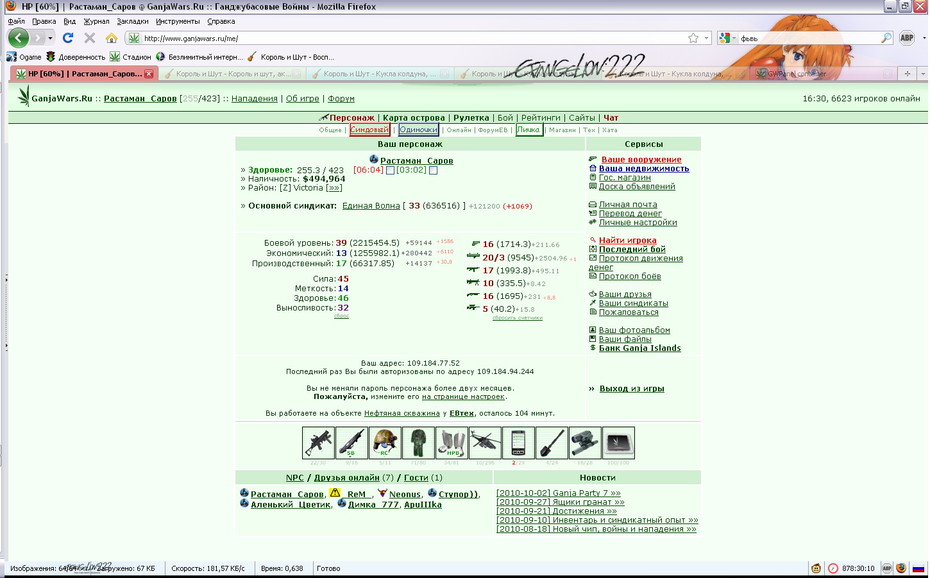Viewport: 930px width, 578px height.
Task: Select the Синдовый chat filter
Action: pos(370,129)
